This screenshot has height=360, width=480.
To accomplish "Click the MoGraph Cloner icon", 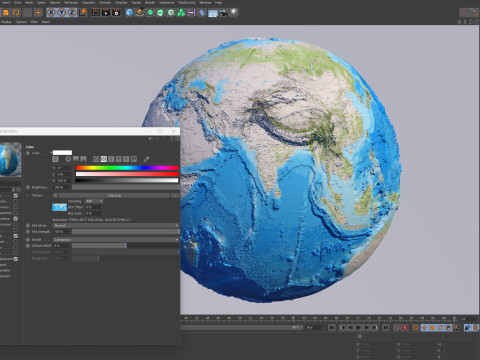I will 171,13.
